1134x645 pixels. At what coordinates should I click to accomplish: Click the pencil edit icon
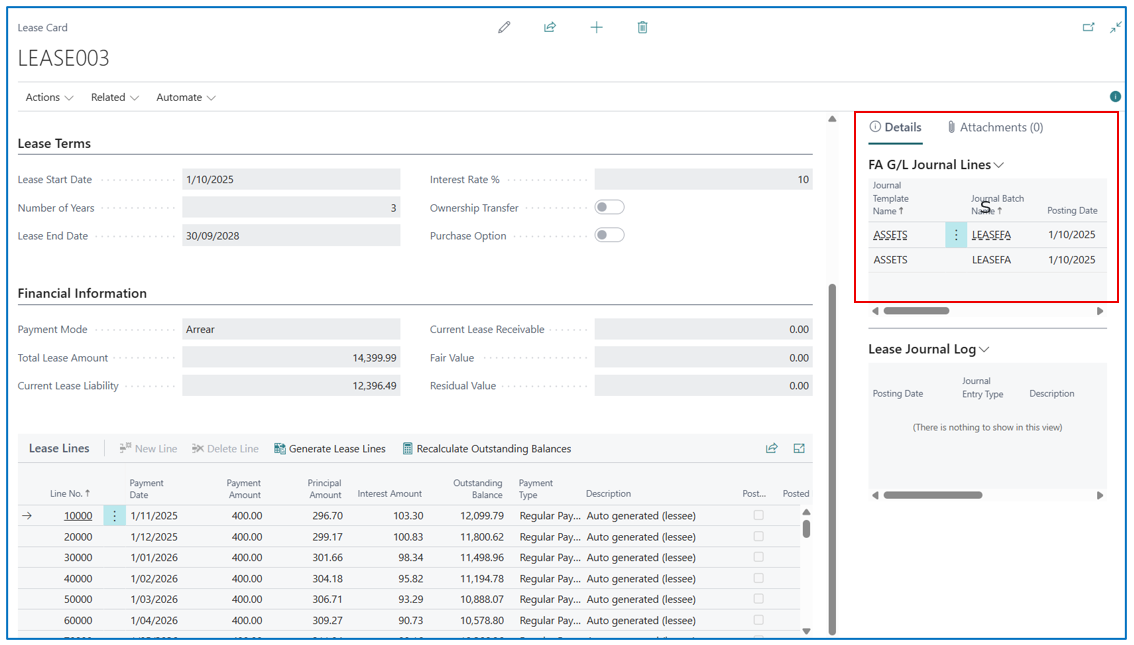pos(504,27)
